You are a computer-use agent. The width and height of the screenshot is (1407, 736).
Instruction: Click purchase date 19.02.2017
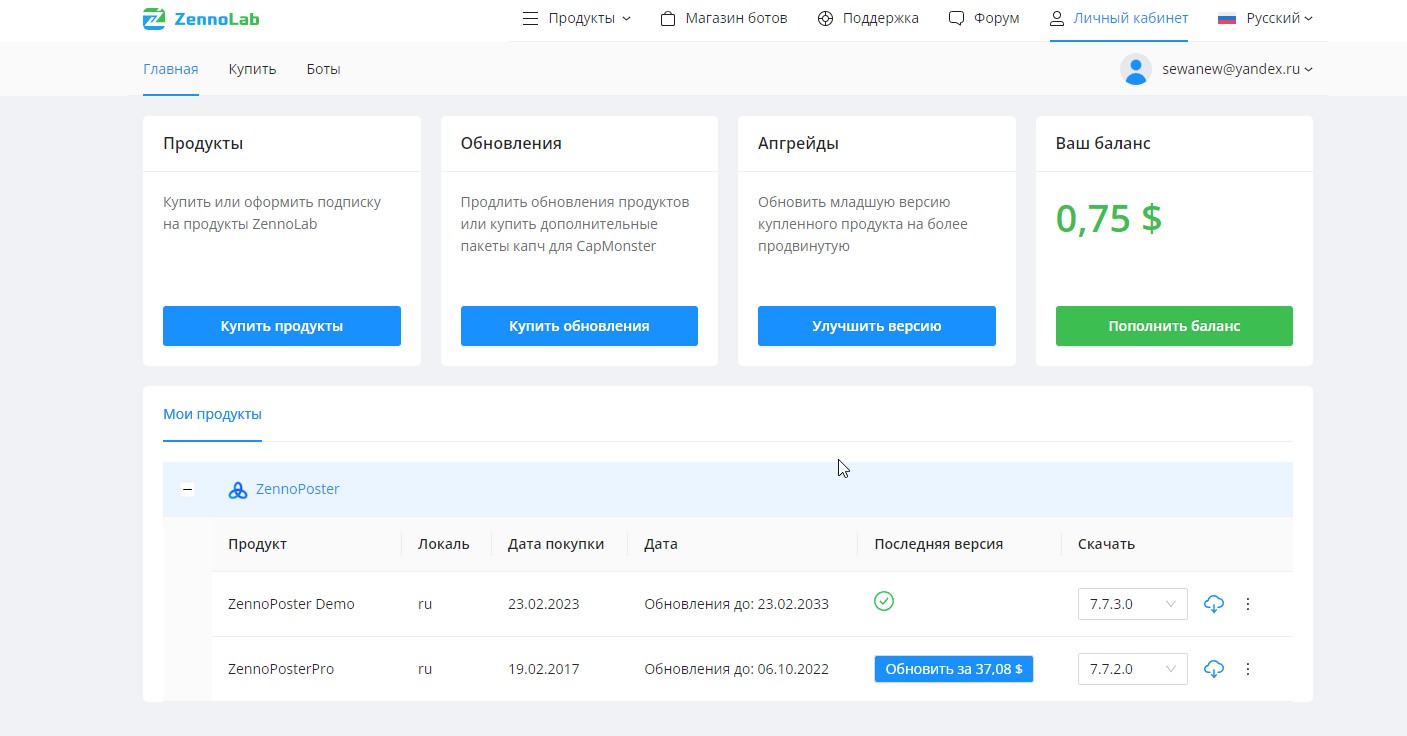543,669
